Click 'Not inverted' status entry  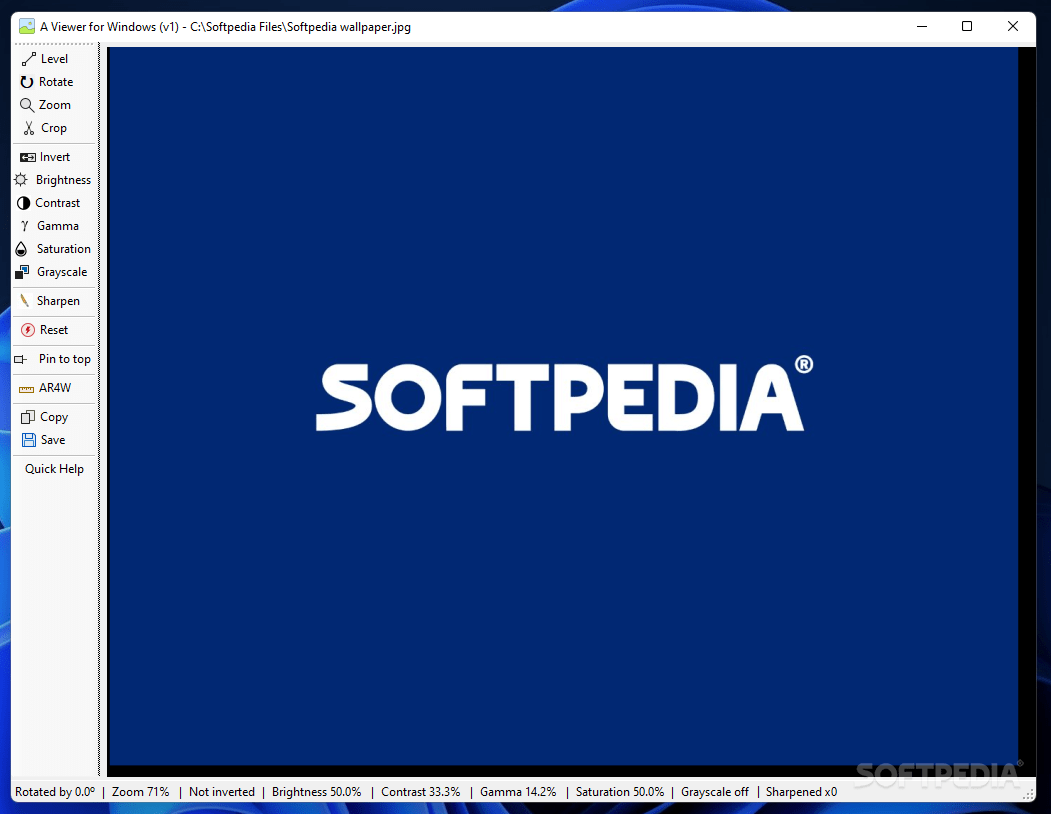pos(222,792)
